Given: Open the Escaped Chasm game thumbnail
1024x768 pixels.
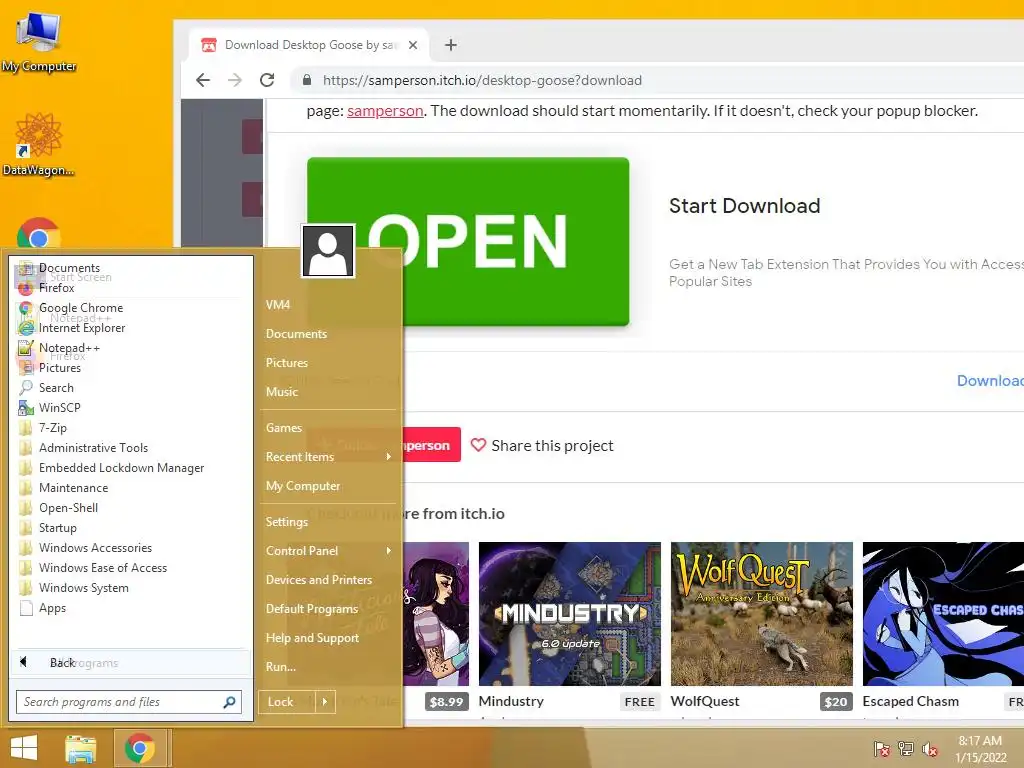Looking at the screenshot, I should 943,614.
